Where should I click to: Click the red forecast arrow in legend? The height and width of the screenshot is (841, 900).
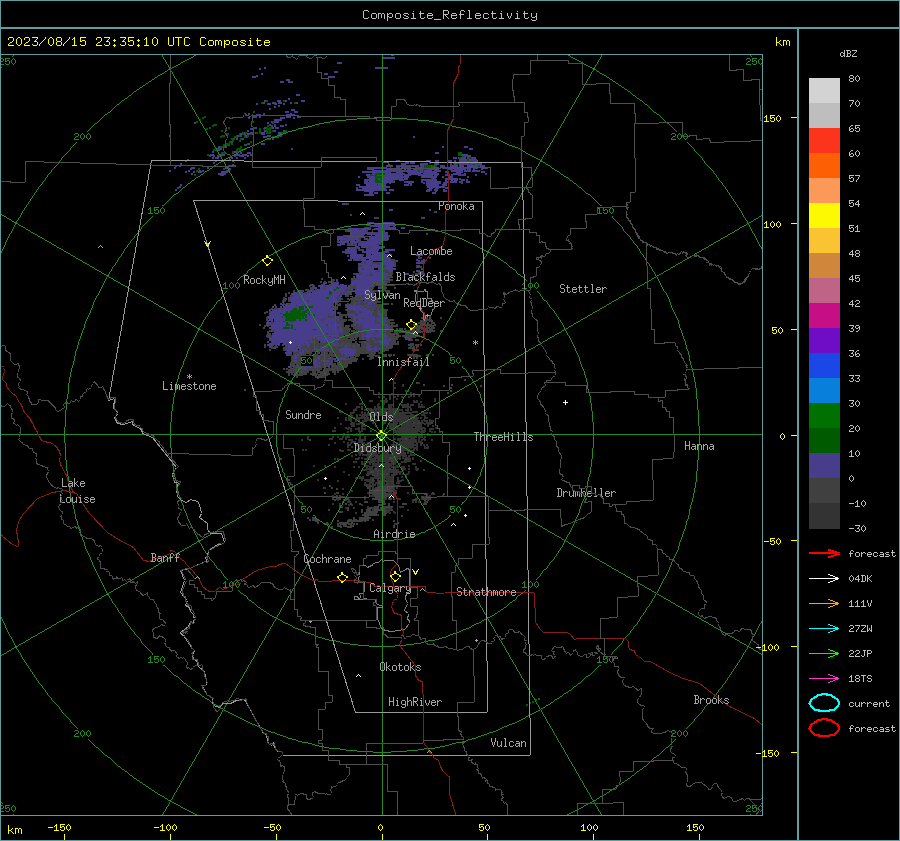(824, 553)
